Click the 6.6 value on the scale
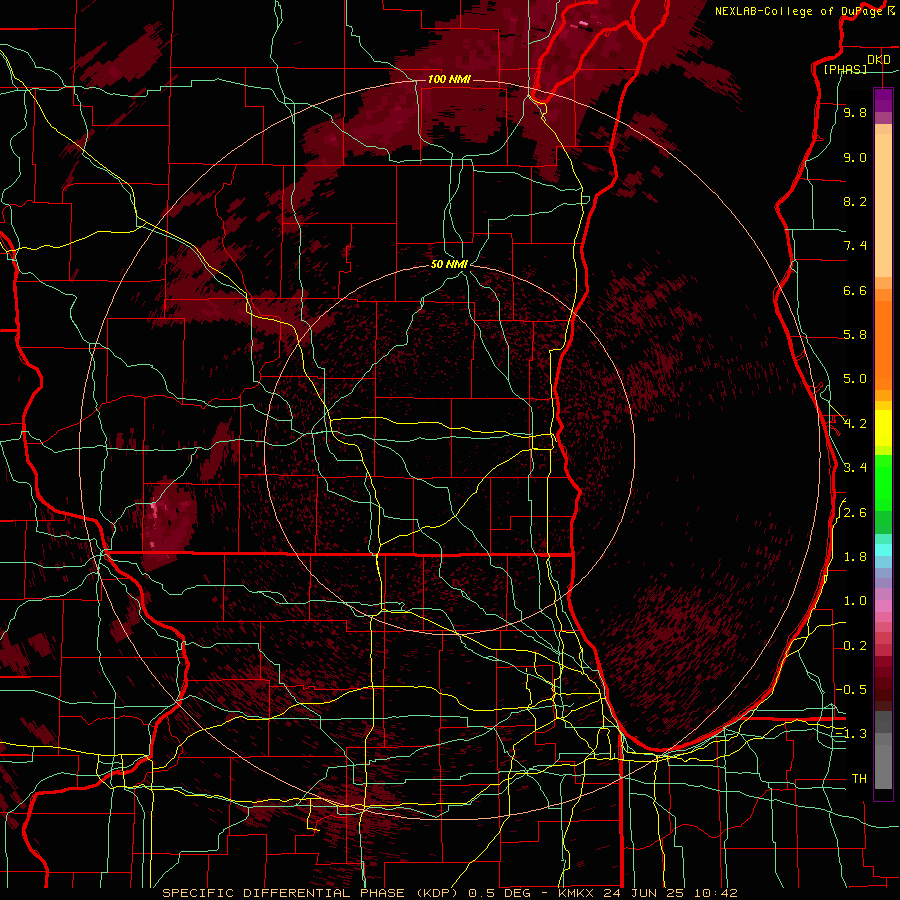The height and width of the screenshot is (900, 900). [855, 290]
